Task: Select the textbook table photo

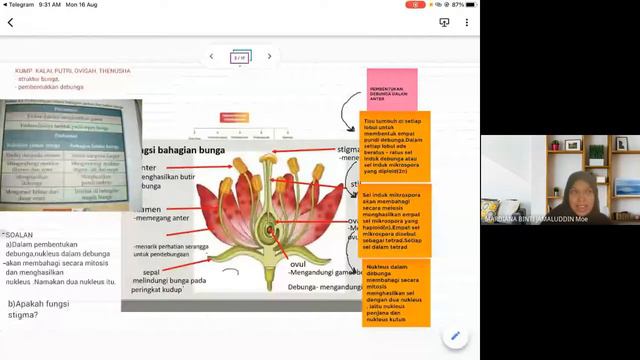Action: [x=71, y=155]
